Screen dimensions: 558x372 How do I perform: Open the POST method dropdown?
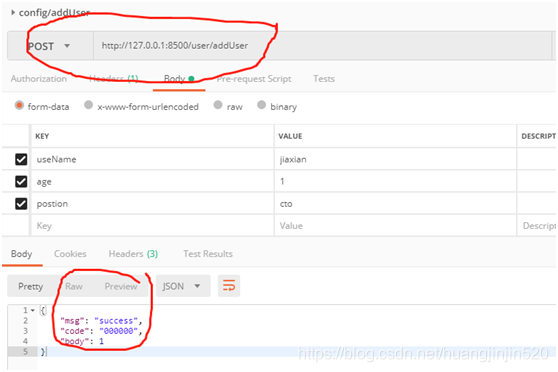click(x=50, y=46)
